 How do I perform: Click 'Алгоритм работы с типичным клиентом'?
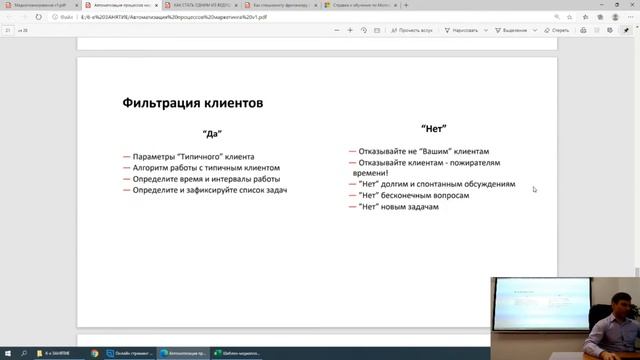206,168
